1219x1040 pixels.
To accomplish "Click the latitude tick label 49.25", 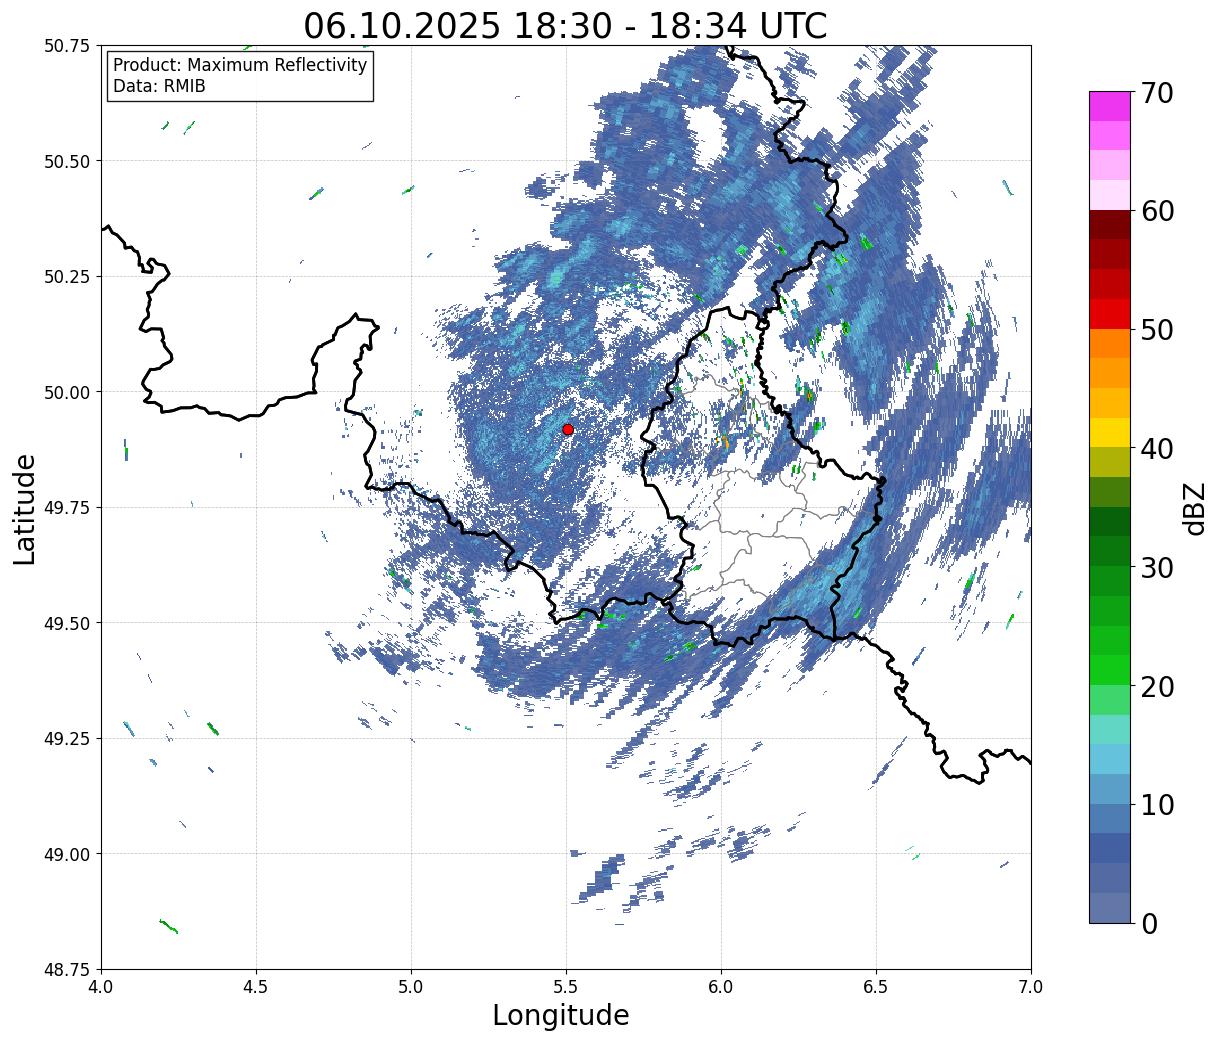I will (67, 739).
